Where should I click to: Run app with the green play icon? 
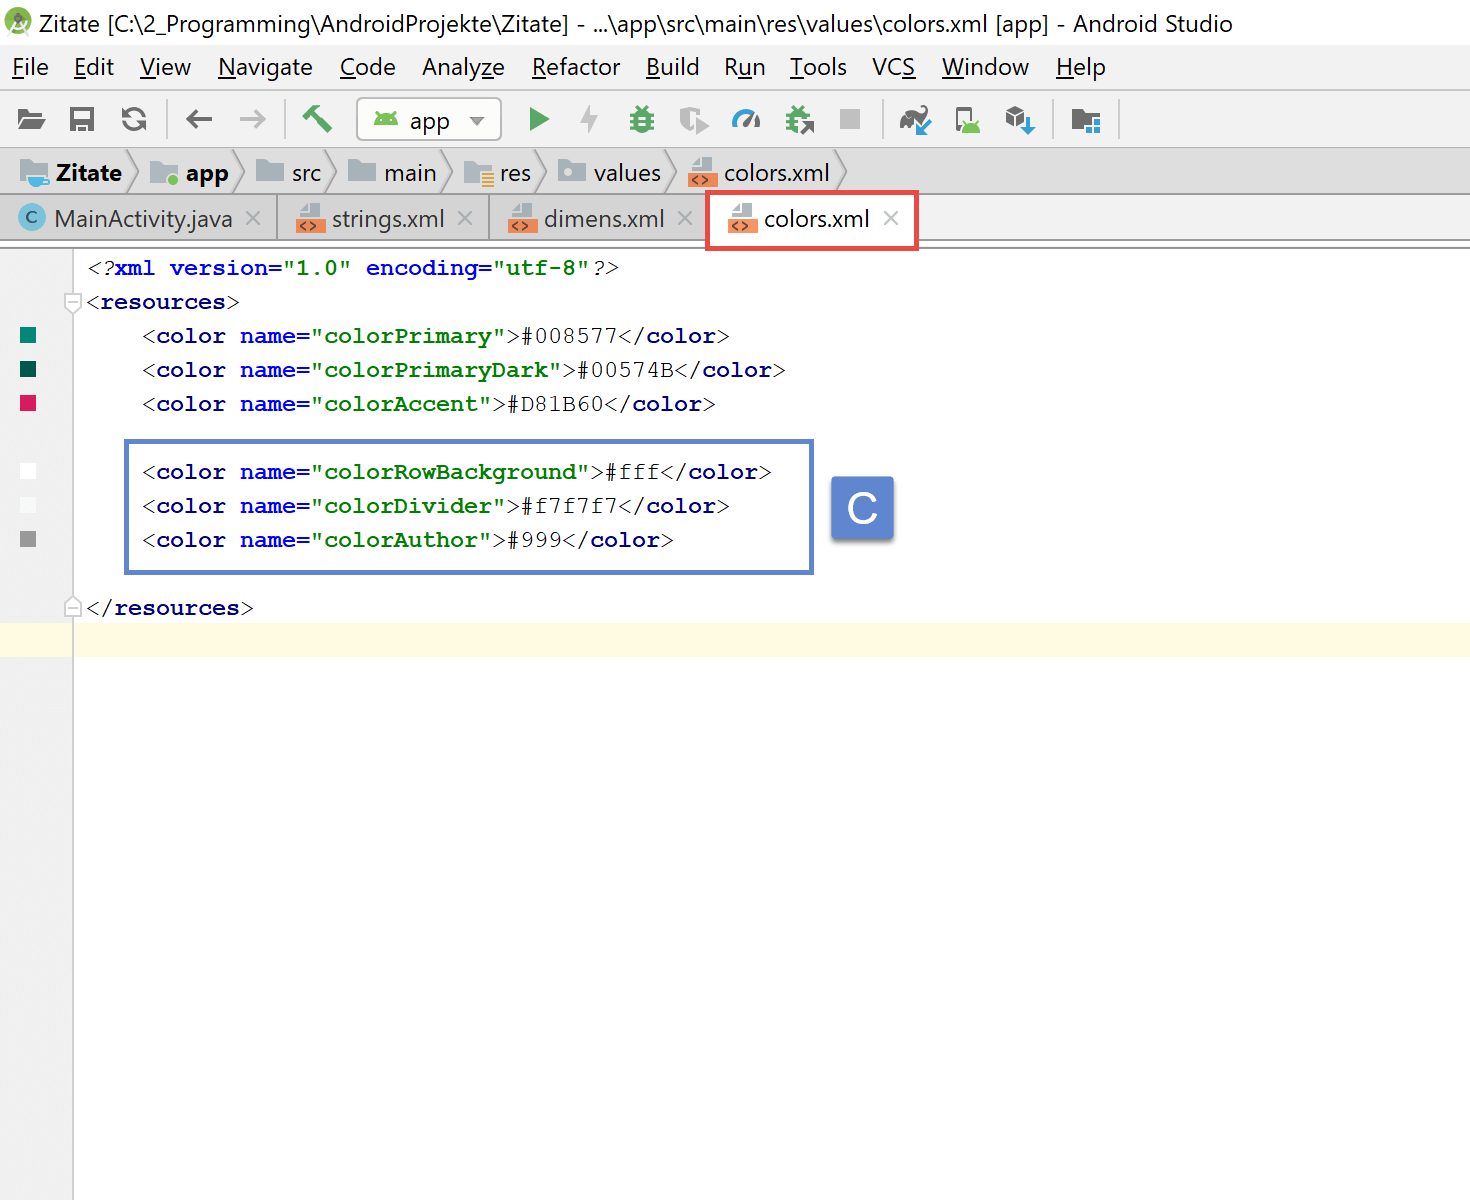539,120
